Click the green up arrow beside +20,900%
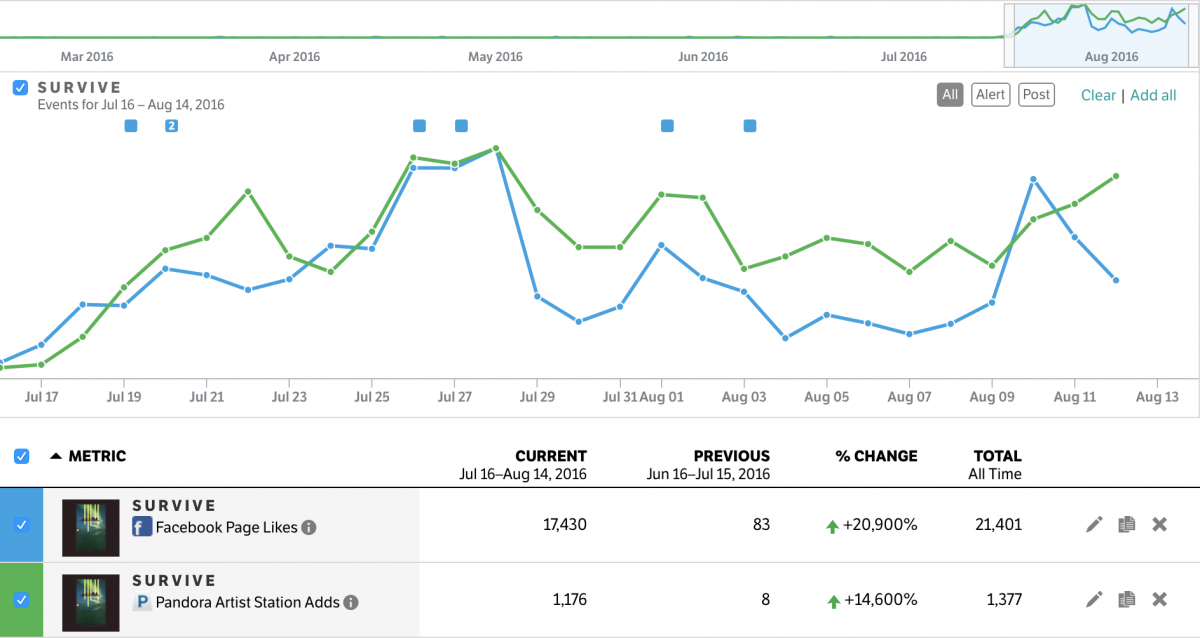The image size is (1200, 638). [x=832, y=526]
